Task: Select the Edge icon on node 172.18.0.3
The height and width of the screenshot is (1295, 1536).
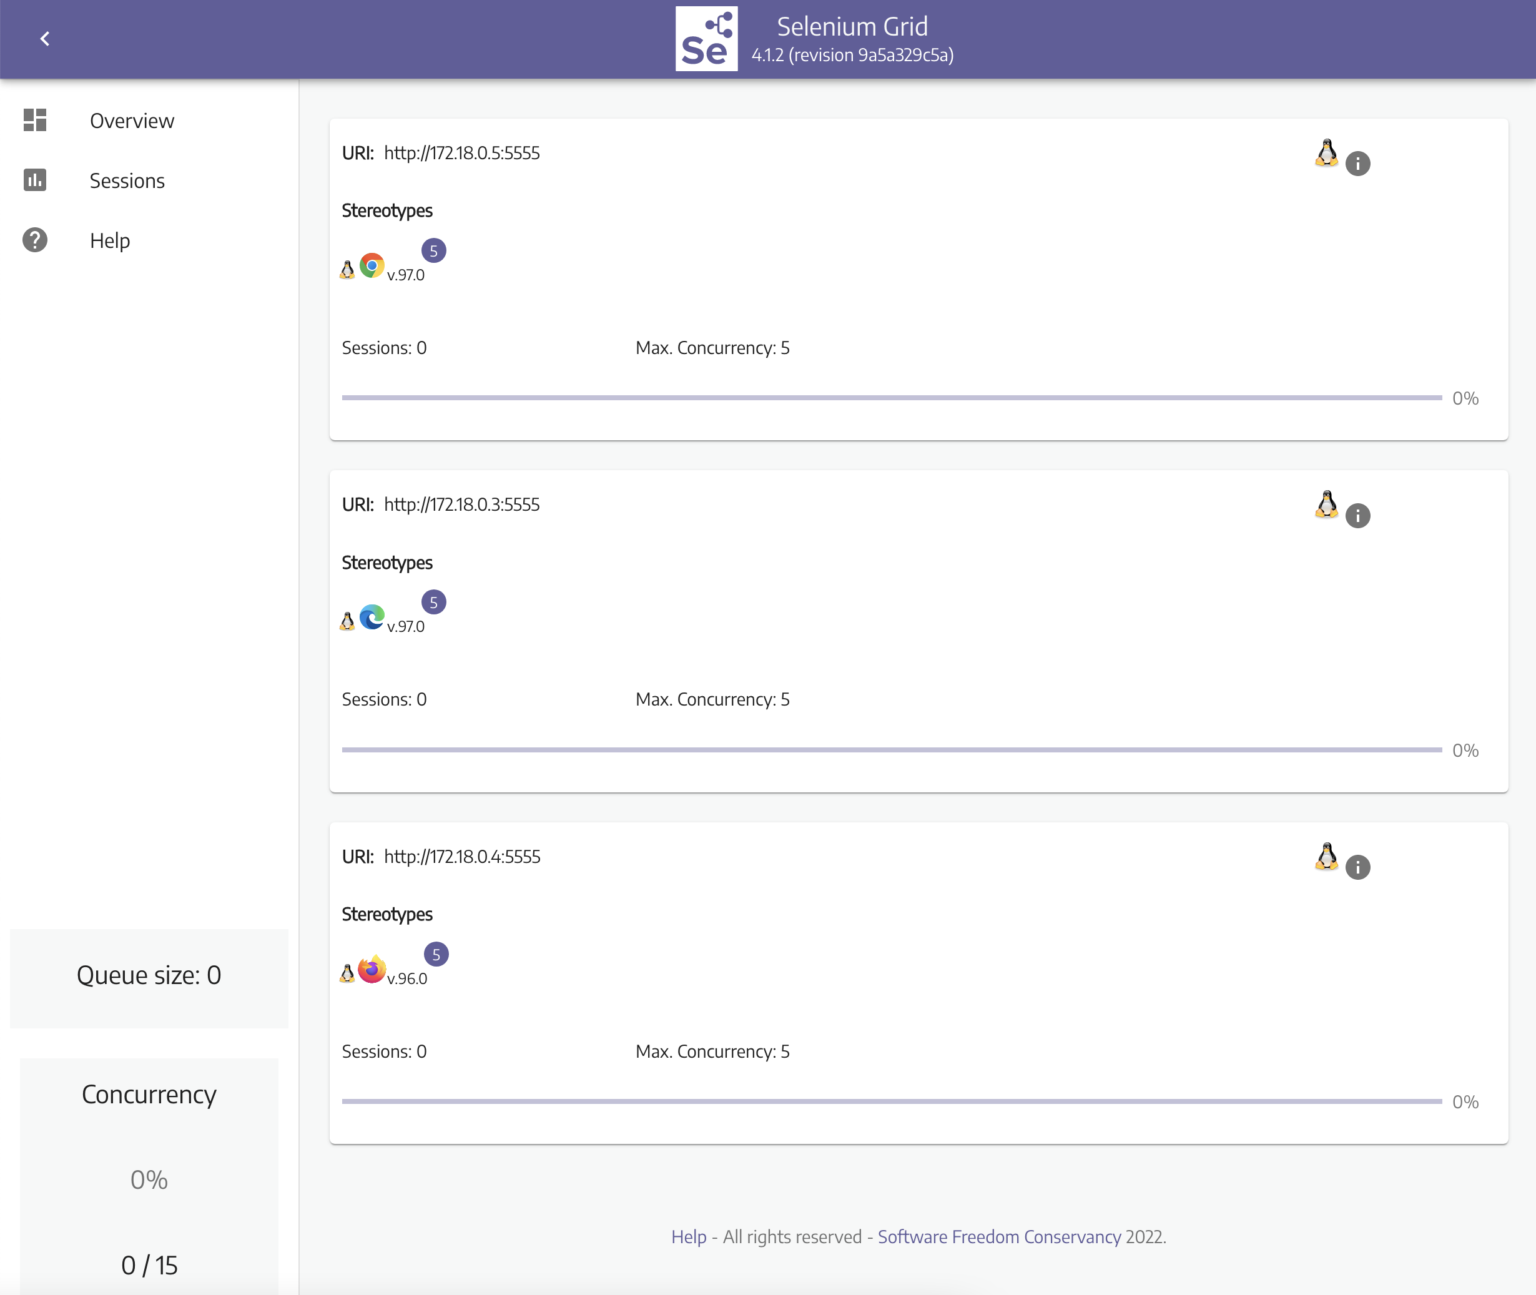Action: 371,618
